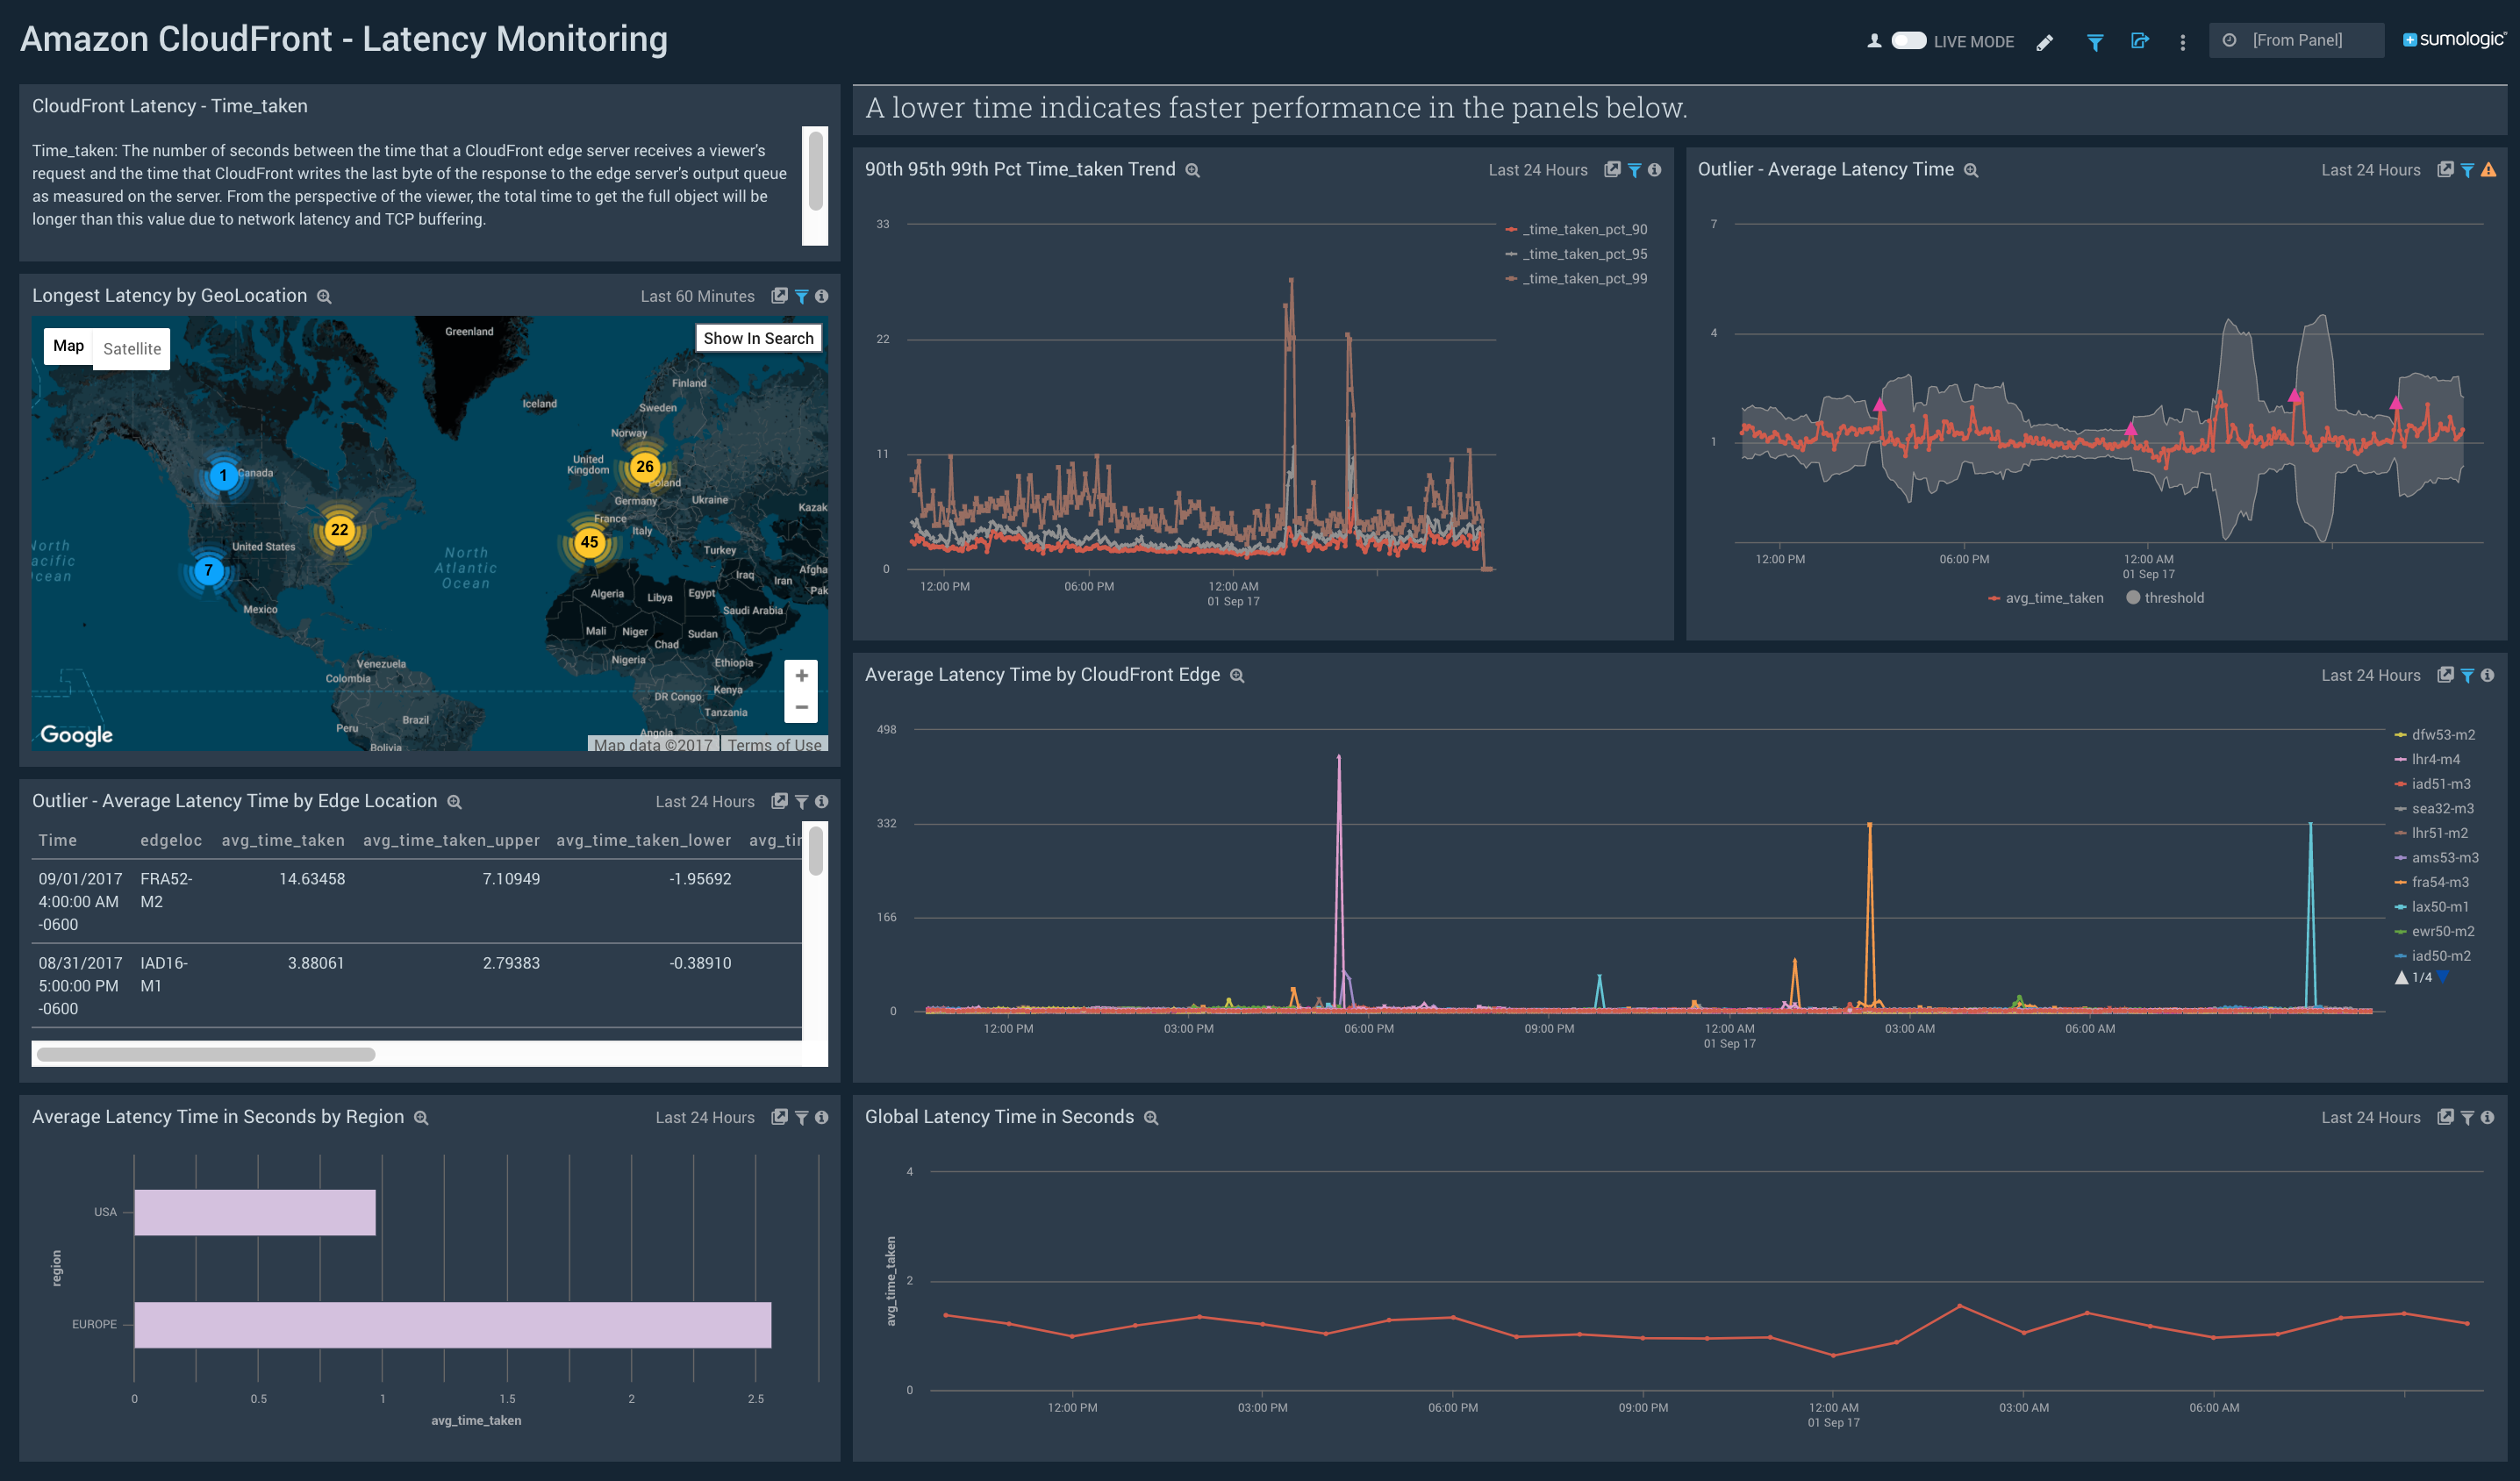Click the Outlier table horizontal scrollbar
Screen dimensions: 2520x1481
click(206, 1054)
